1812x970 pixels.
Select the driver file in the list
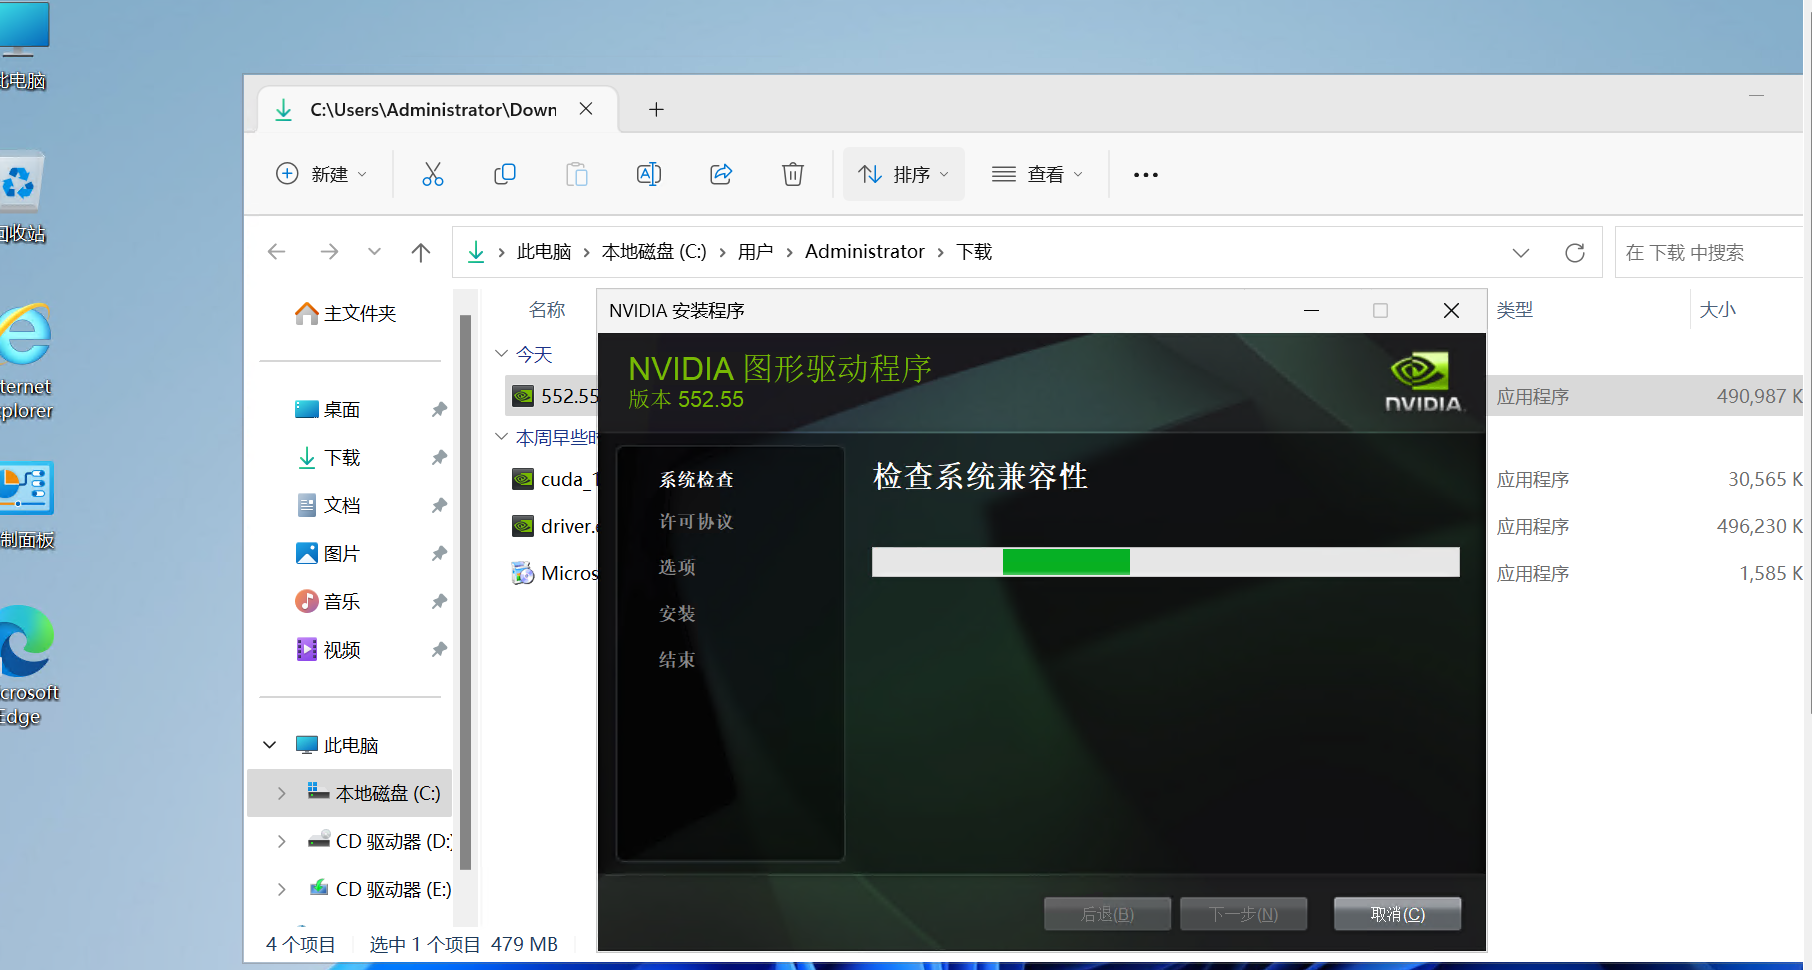[554, 526]
